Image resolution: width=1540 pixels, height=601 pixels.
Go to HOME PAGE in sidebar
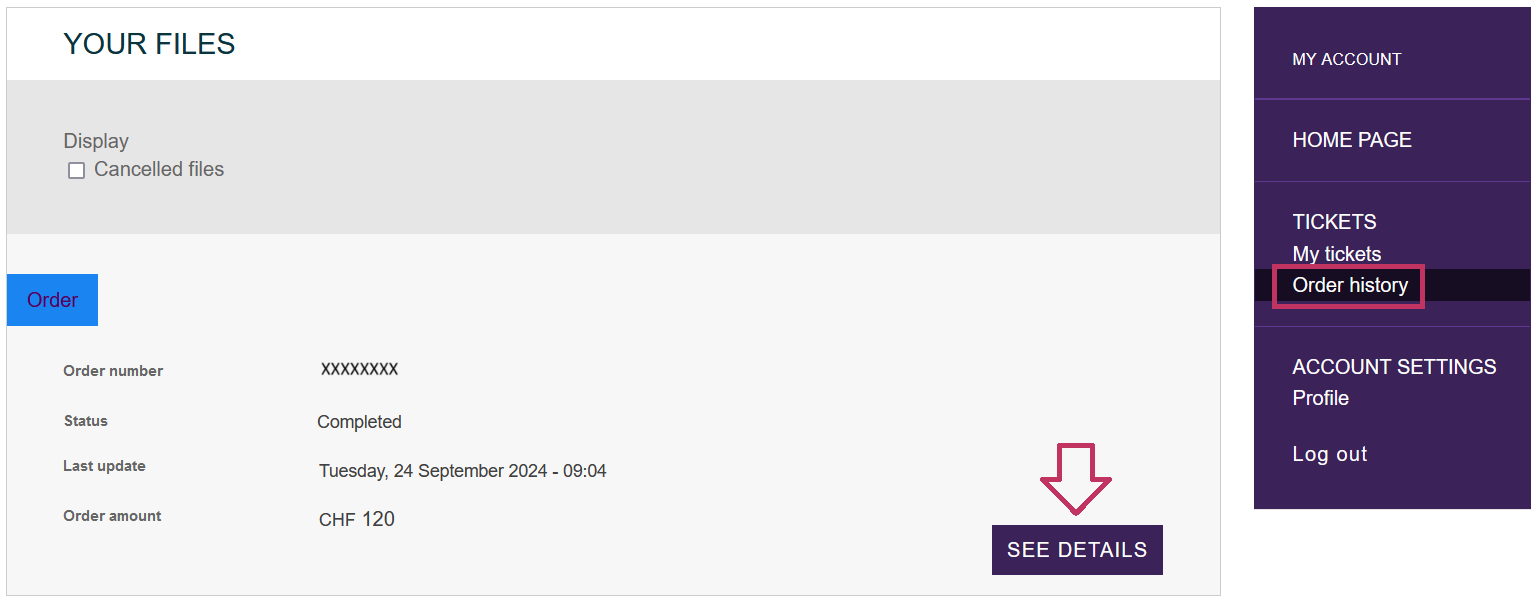coord(1352,140)
